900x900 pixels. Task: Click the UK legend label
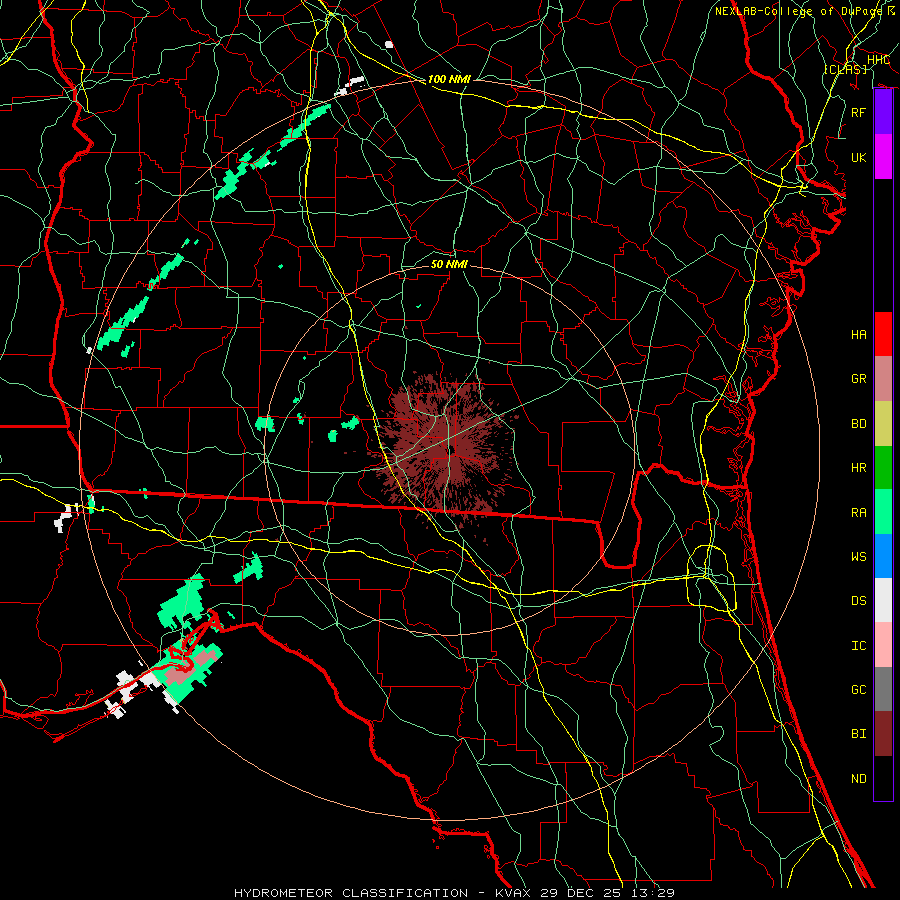click(859, 157)
